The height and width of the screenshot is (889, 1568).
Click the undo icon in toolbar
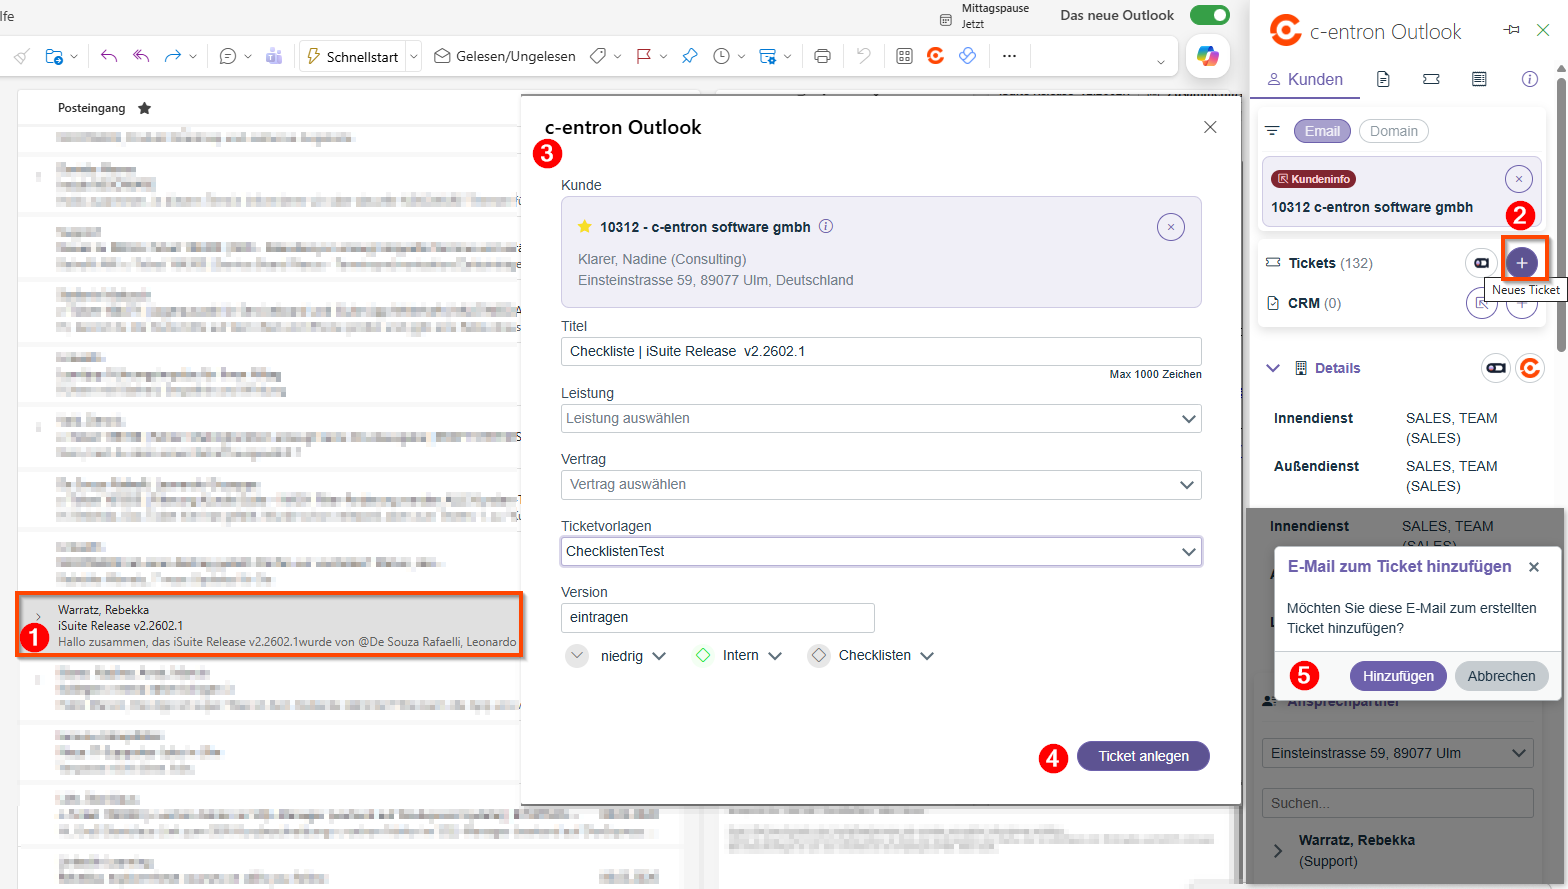[864, 57]
